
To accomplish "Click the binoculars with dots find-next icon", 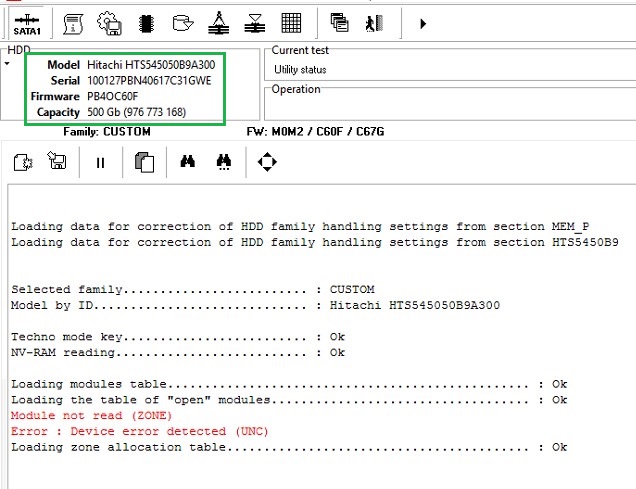I will (225, 162).
